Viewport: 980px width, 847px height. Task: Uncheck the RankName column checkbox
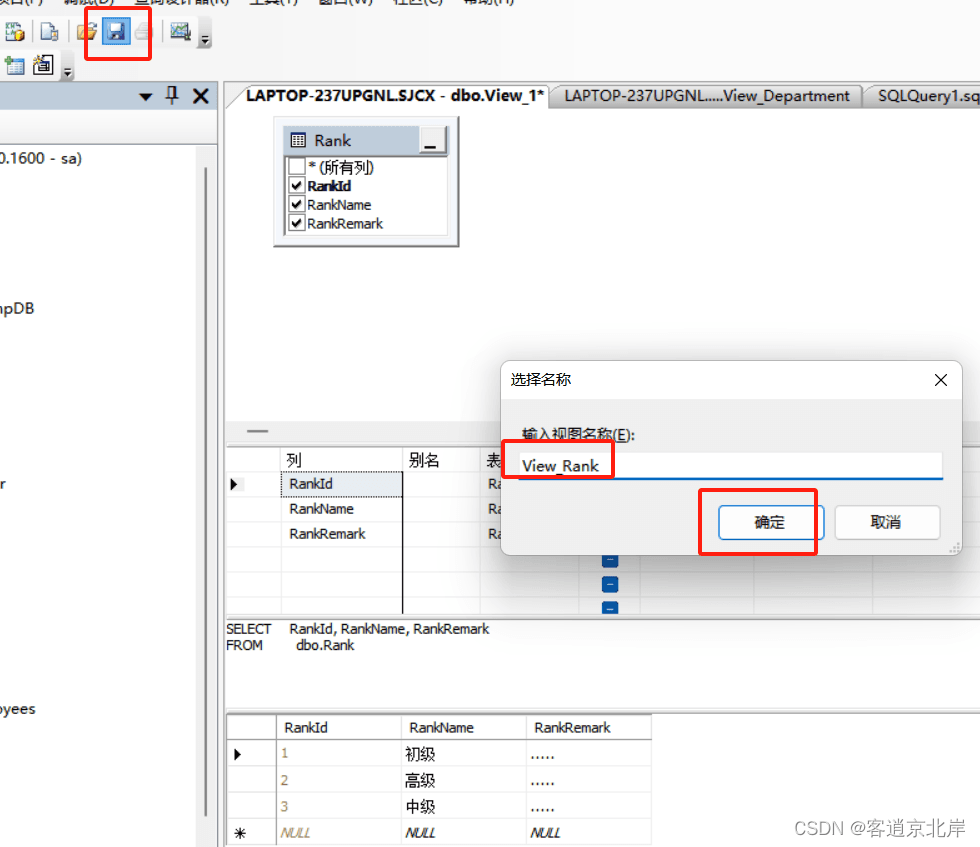coord(296,204)
